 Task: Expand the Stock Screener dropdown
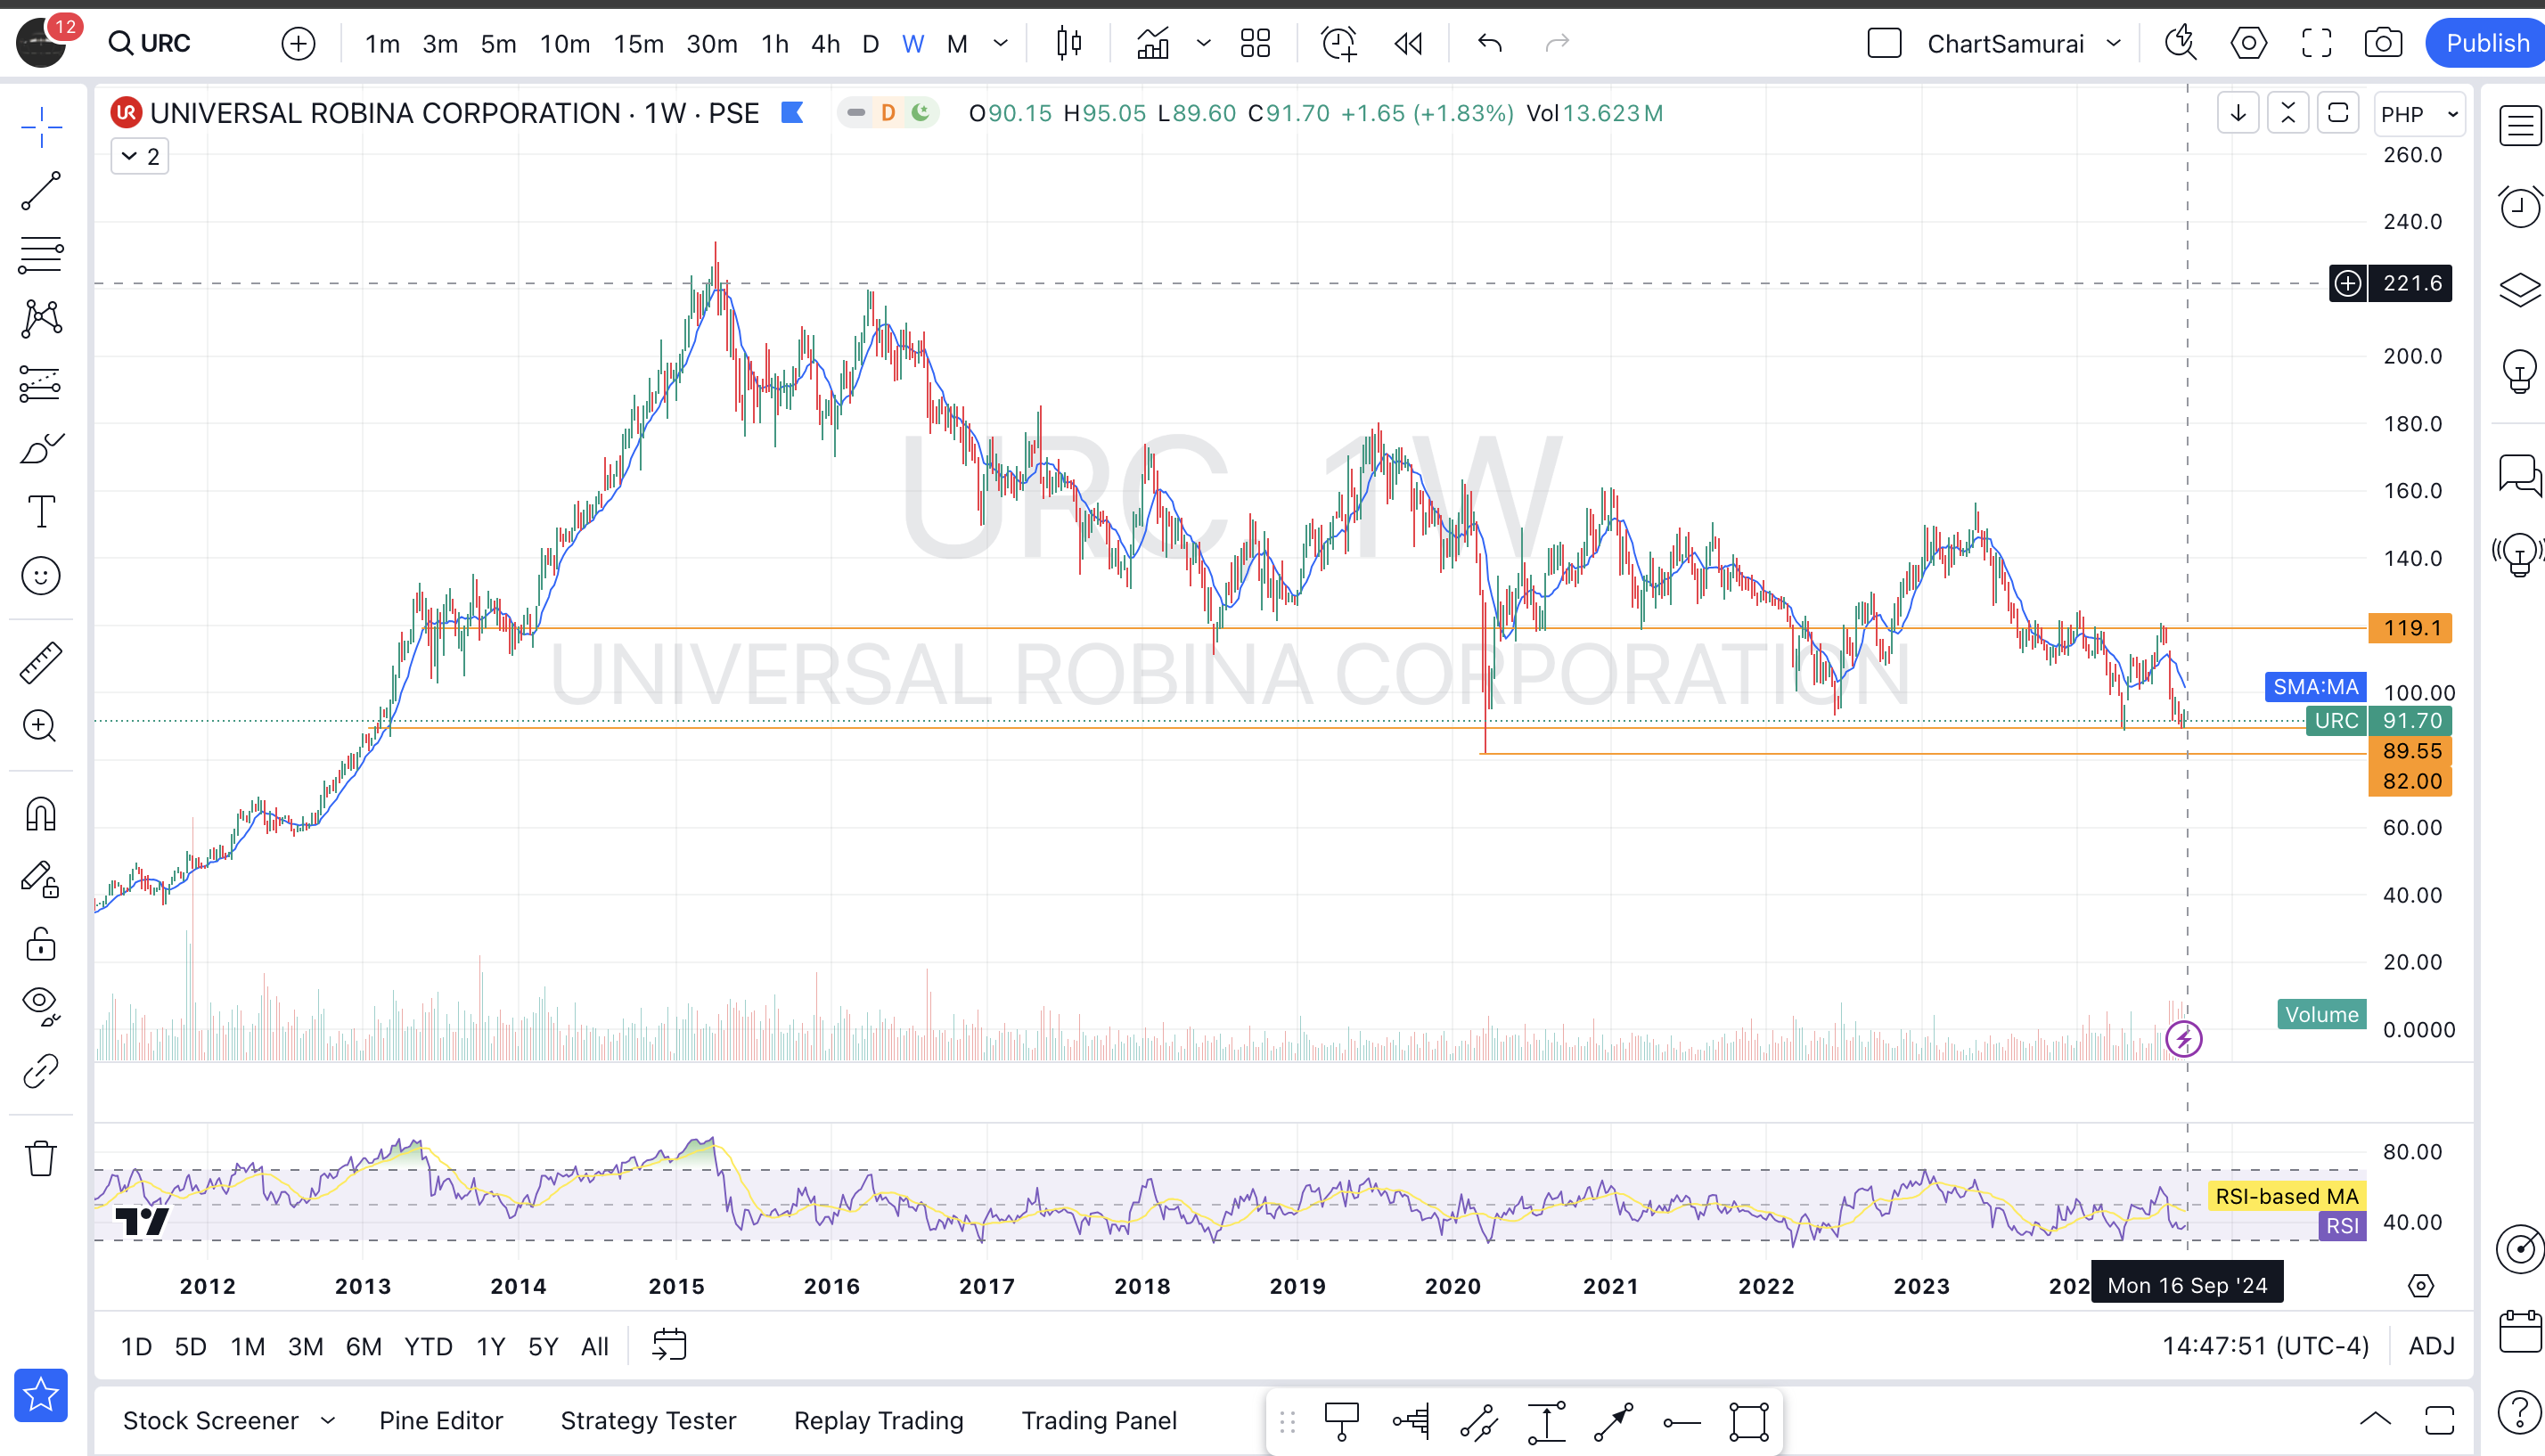328,1421
